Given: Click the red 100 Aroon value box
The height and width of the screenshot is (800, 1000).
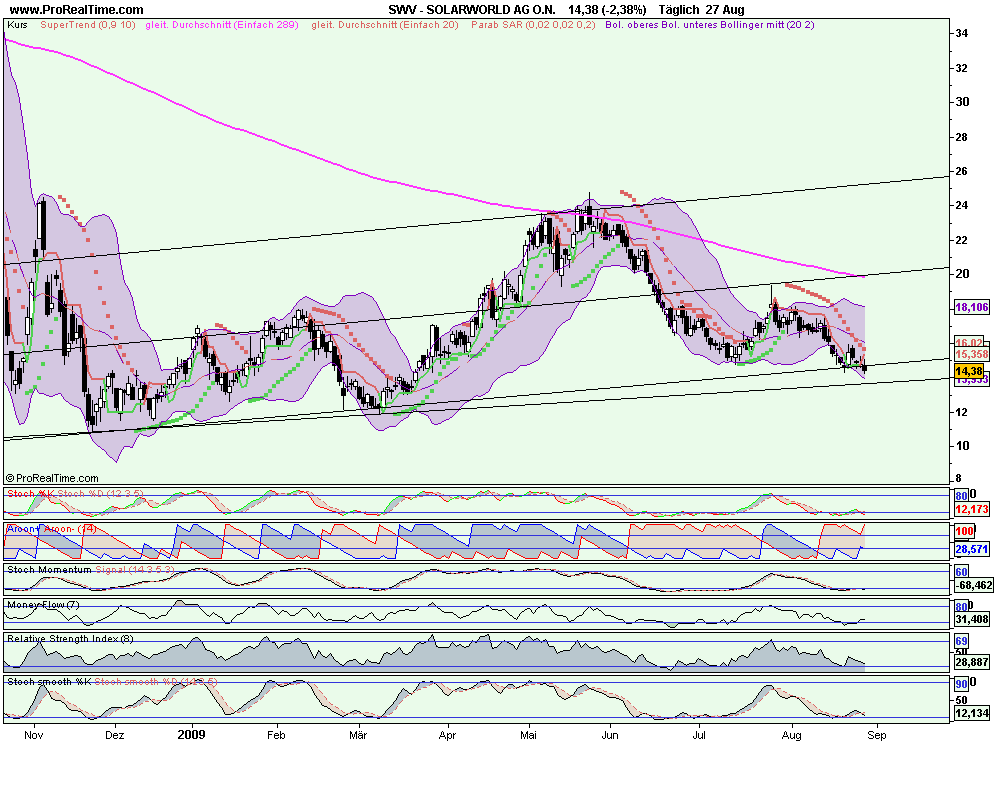Looking at the screenshot, I should point(964,531).
